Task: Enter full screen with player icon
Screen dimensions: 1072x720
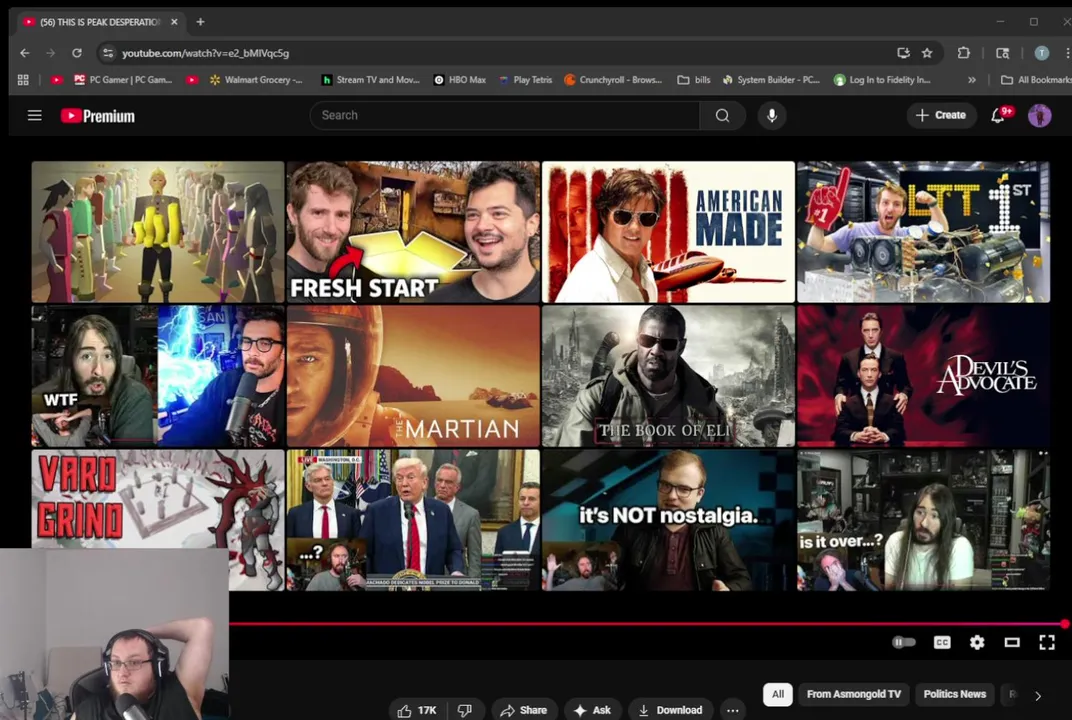Action: [x=1047, y=642]
